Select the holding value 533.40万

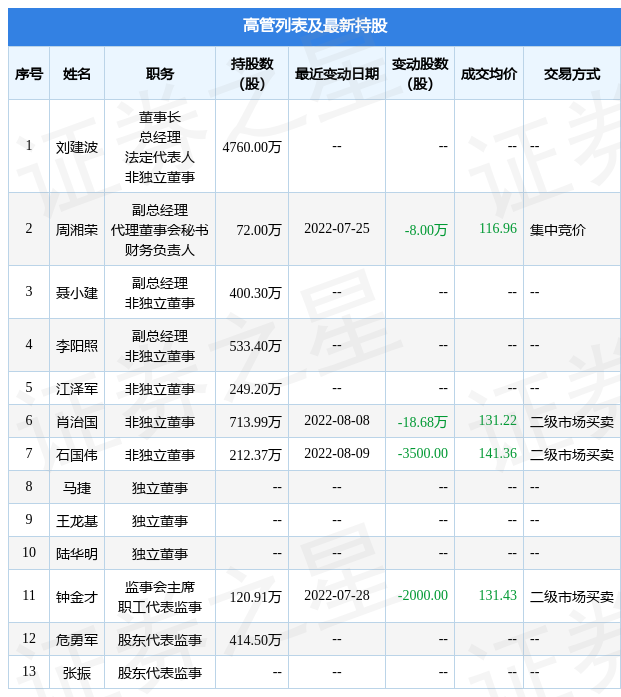coord(256,346)
